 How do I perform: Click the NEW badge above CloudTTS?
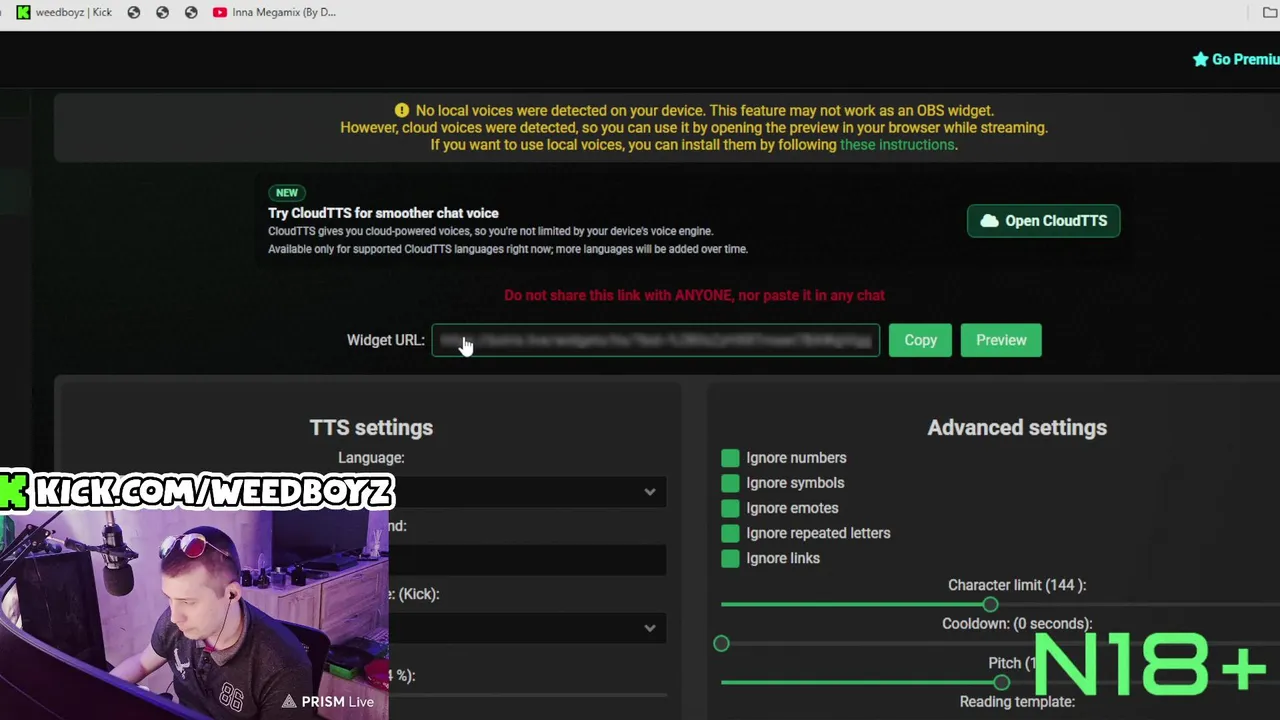[287, 193]
